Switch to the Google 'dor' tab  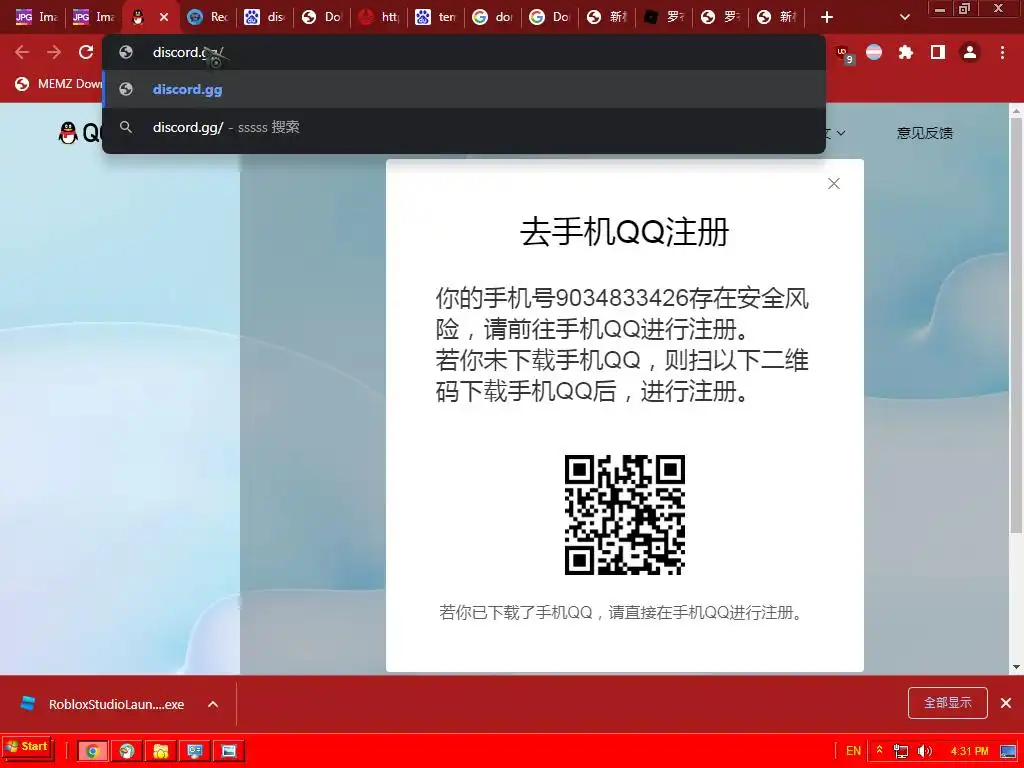(x=492, y=17)
